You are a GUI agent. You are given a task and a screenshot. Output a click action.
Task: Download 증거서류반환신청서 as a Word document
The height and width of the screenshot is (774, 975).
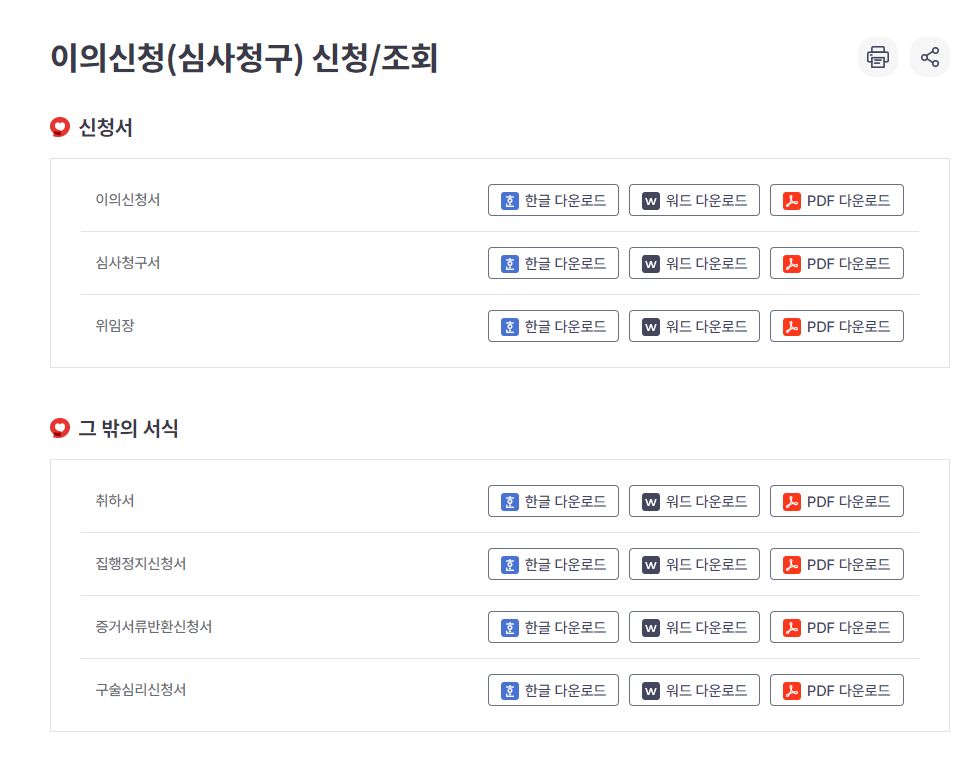point(694,627)
